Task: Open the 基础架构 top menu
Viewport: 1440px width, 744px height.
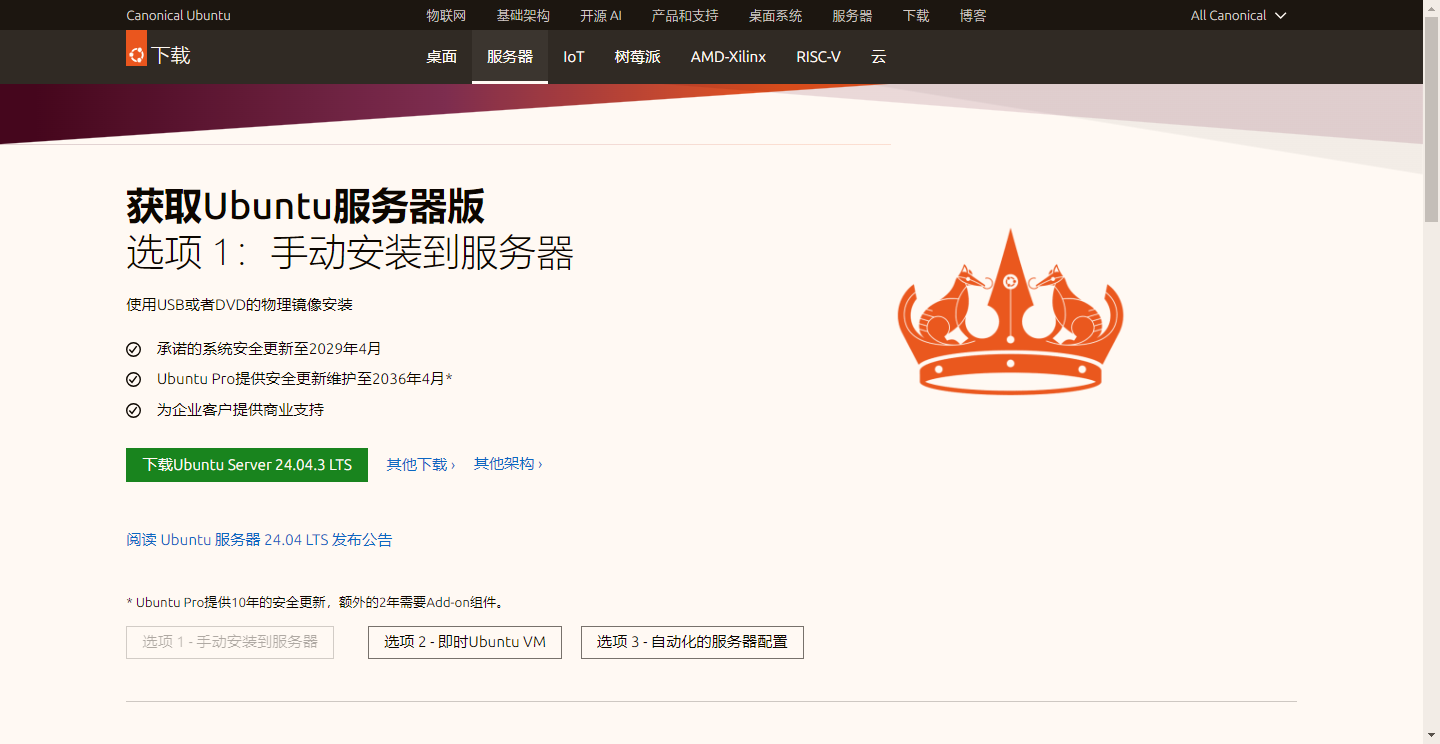Action: tap(523, 15)
